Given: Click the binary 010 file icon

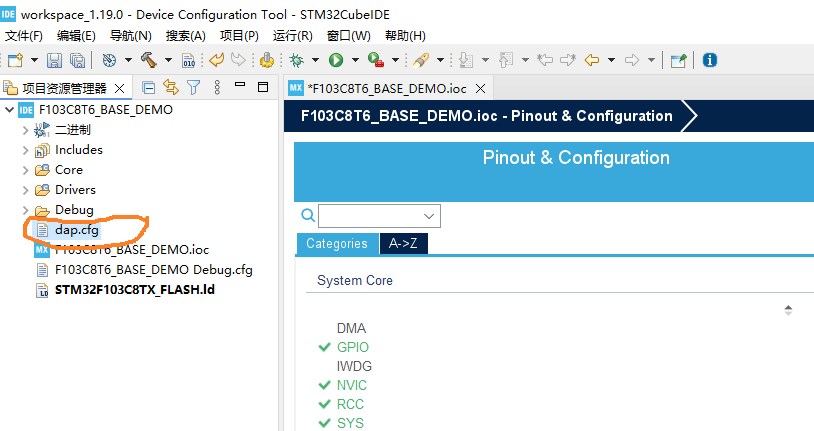Looking at the screenshot, I should 188,60.
